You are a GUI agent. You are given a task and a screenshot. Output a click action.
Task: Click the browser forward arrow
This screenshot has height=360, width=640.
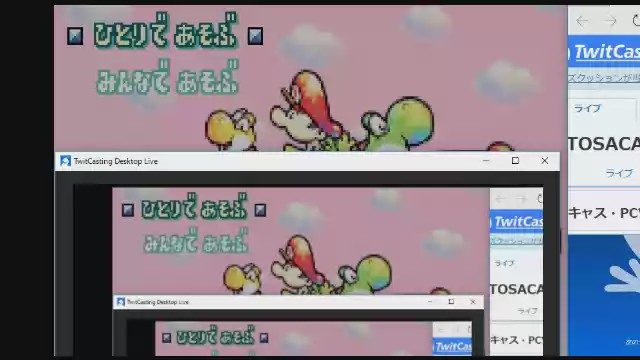(x=611, y=21)
